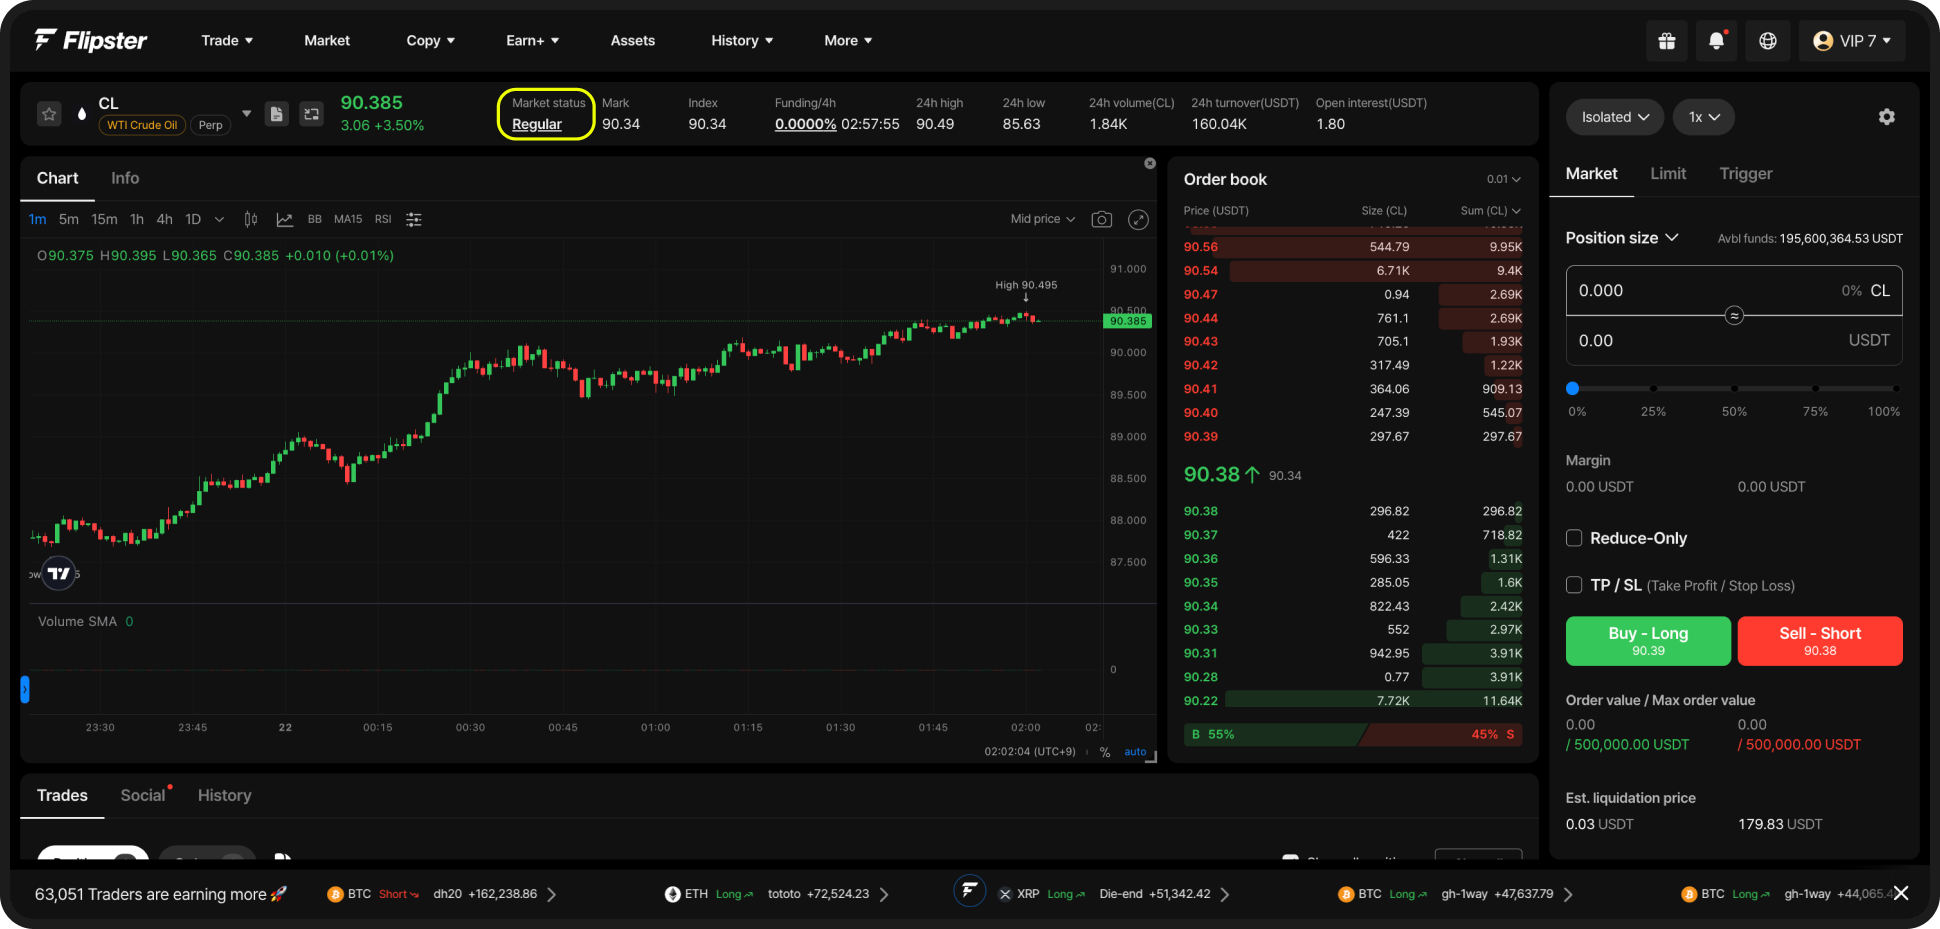Click the round Flipster icon in the ticker

tap(969, 890)
